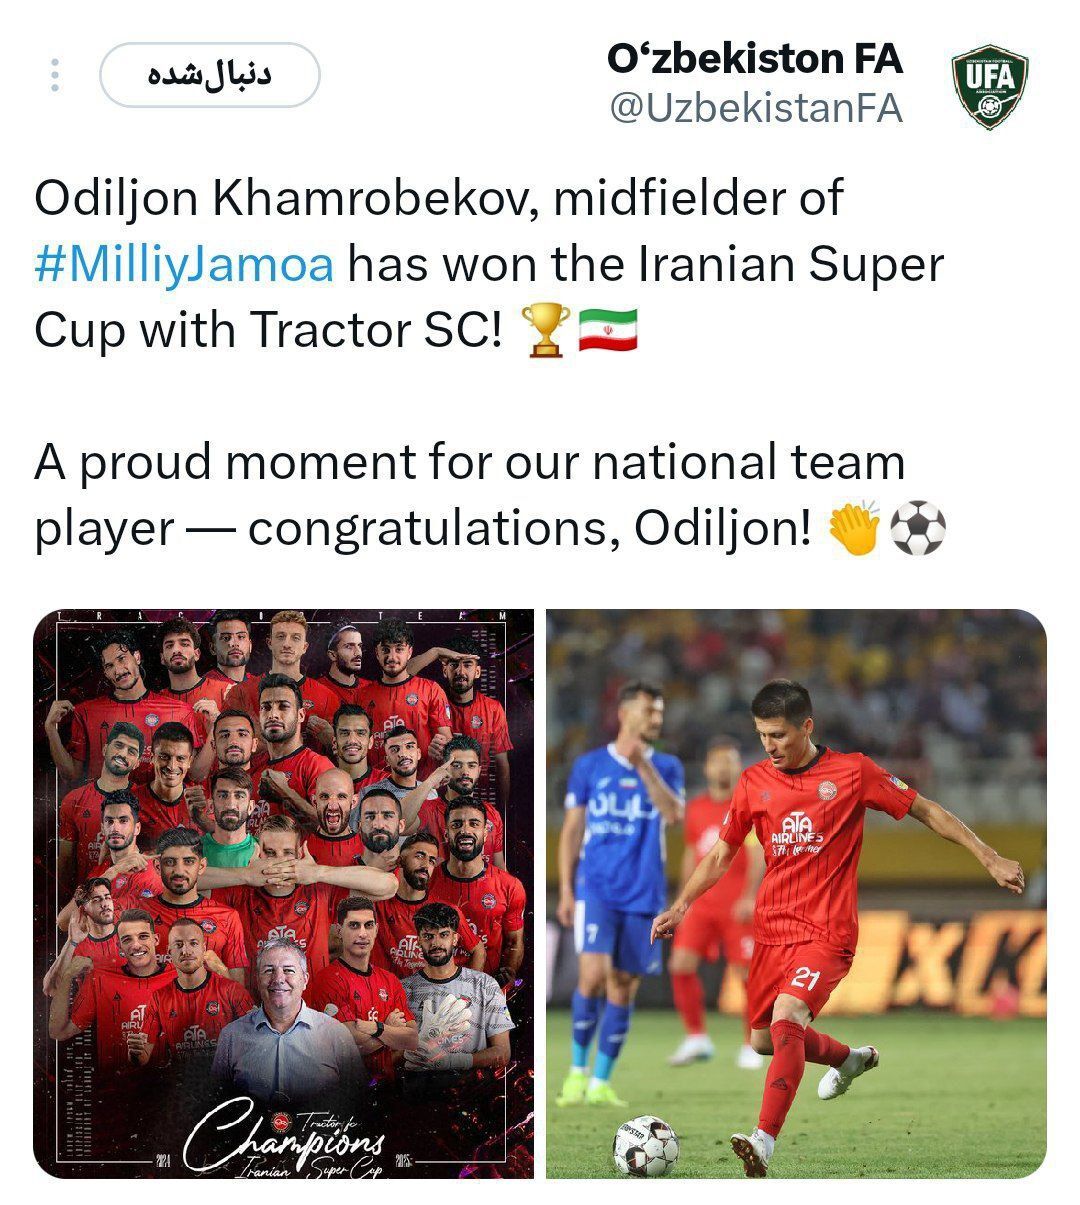Click the trophy emoji in the tweet
The height and width of the screenshot is (1205, 1080).
tap(547, 330)
